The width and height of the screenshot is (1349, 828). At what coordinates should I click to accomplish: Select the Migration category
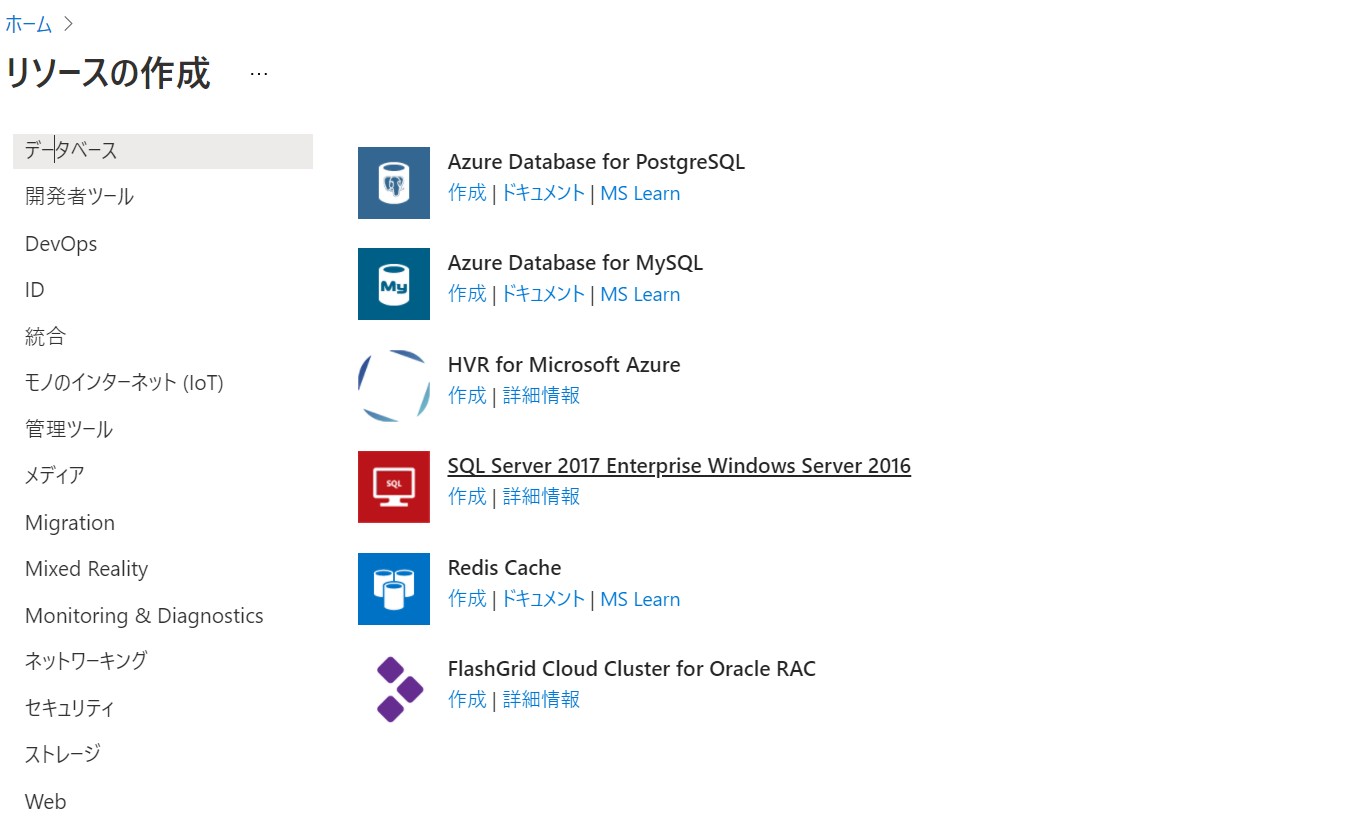point(70,523)
